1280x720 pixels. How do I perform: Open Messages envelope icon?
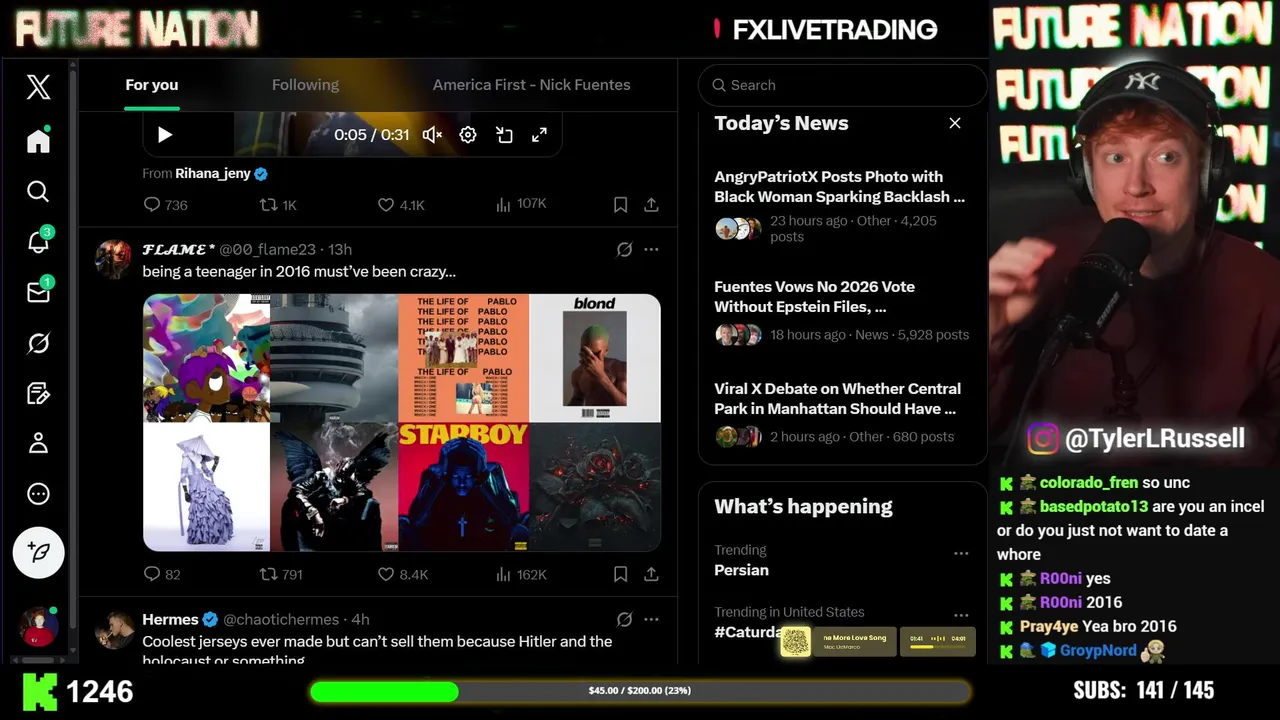(38, 292)
